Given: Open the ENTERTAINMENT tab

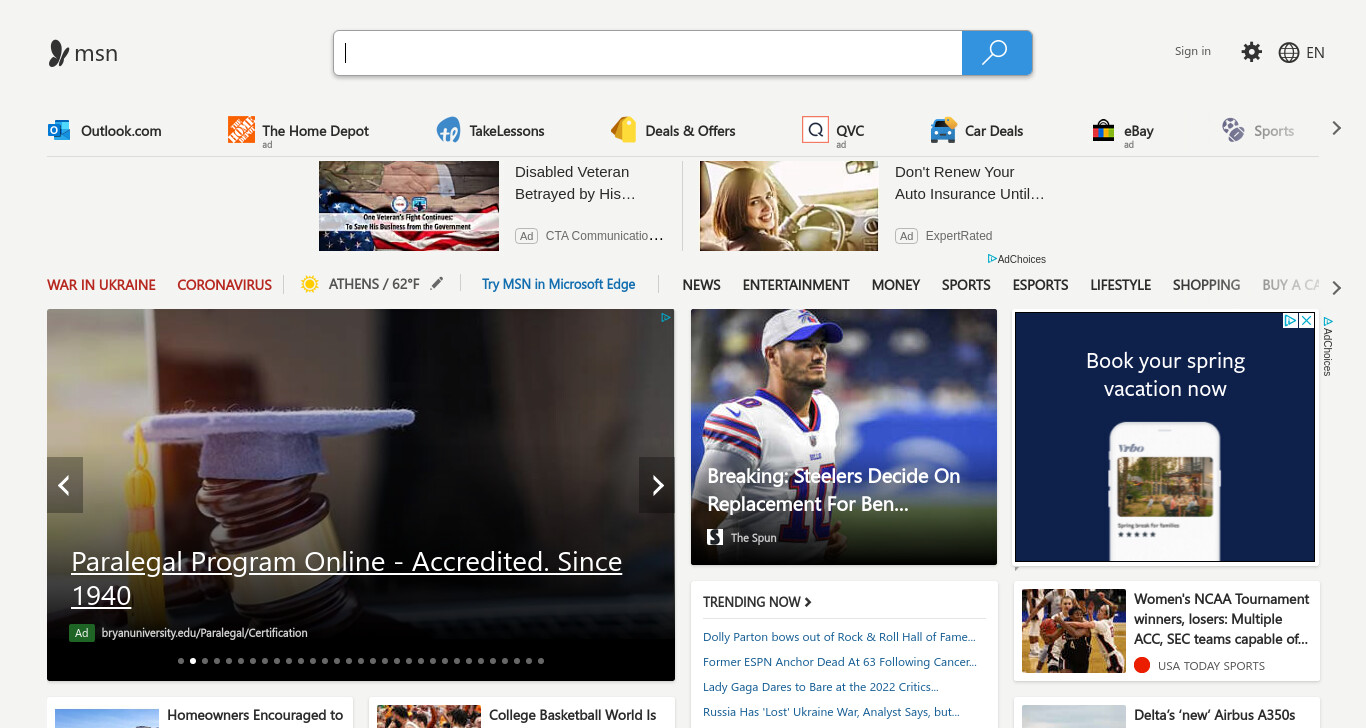Looking at the screenshot, I should click(796, 285).
